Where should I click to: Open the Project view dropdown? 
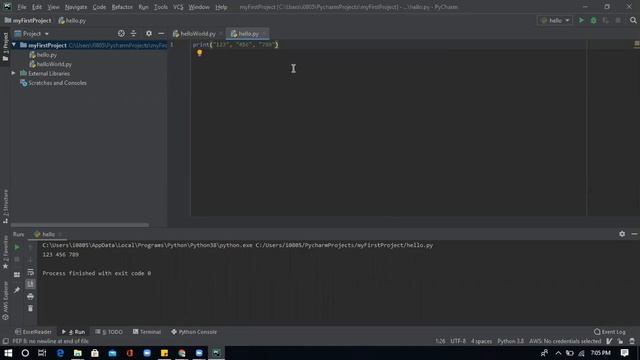click(32, 33)
